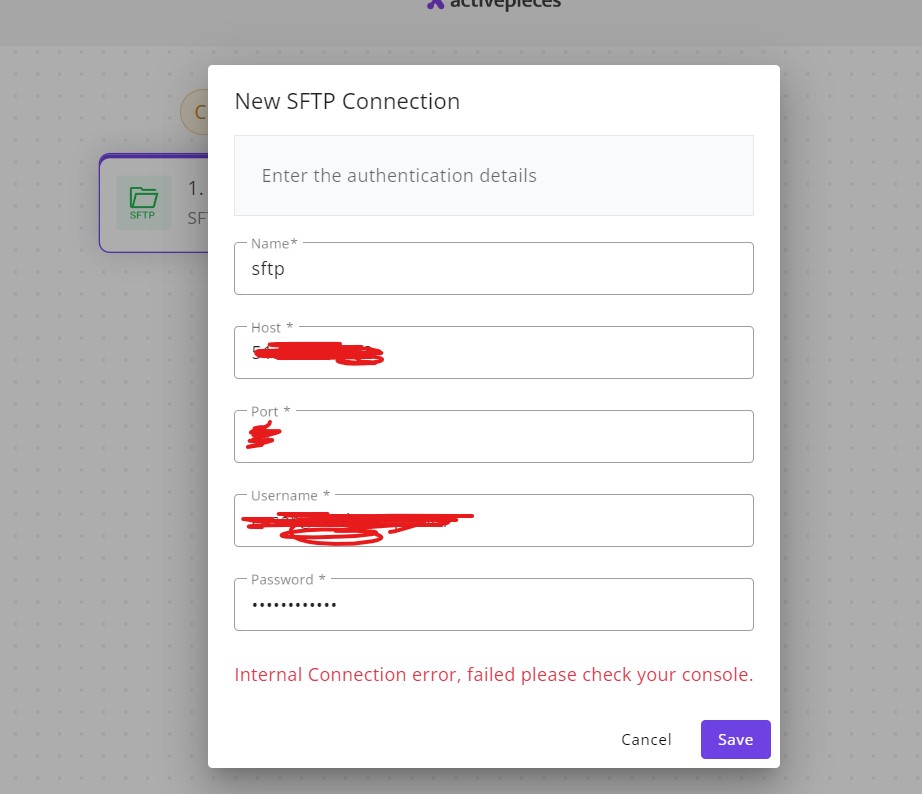Focus the Password input field

(493, 605)
